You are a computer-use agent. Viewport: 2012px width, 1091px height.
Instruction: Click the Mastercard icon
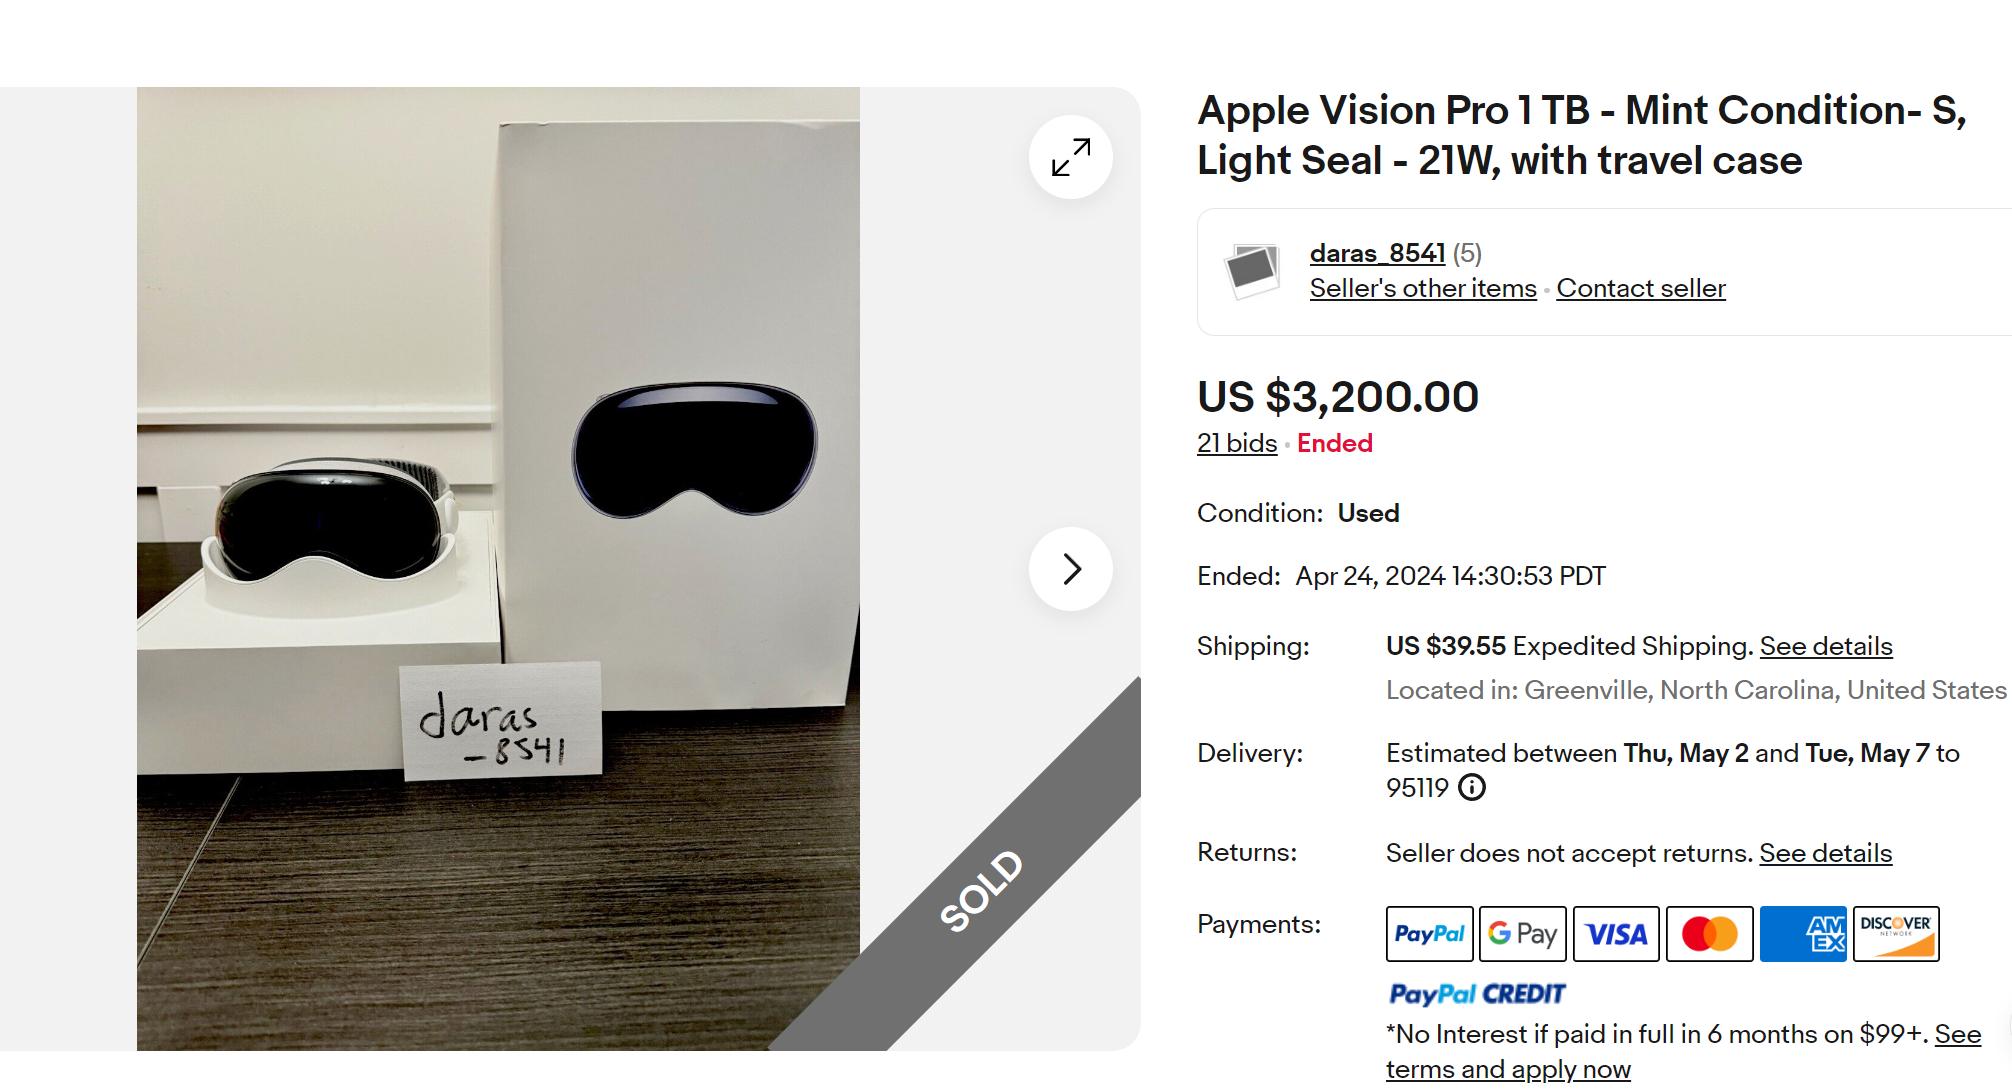point(1709,934)
